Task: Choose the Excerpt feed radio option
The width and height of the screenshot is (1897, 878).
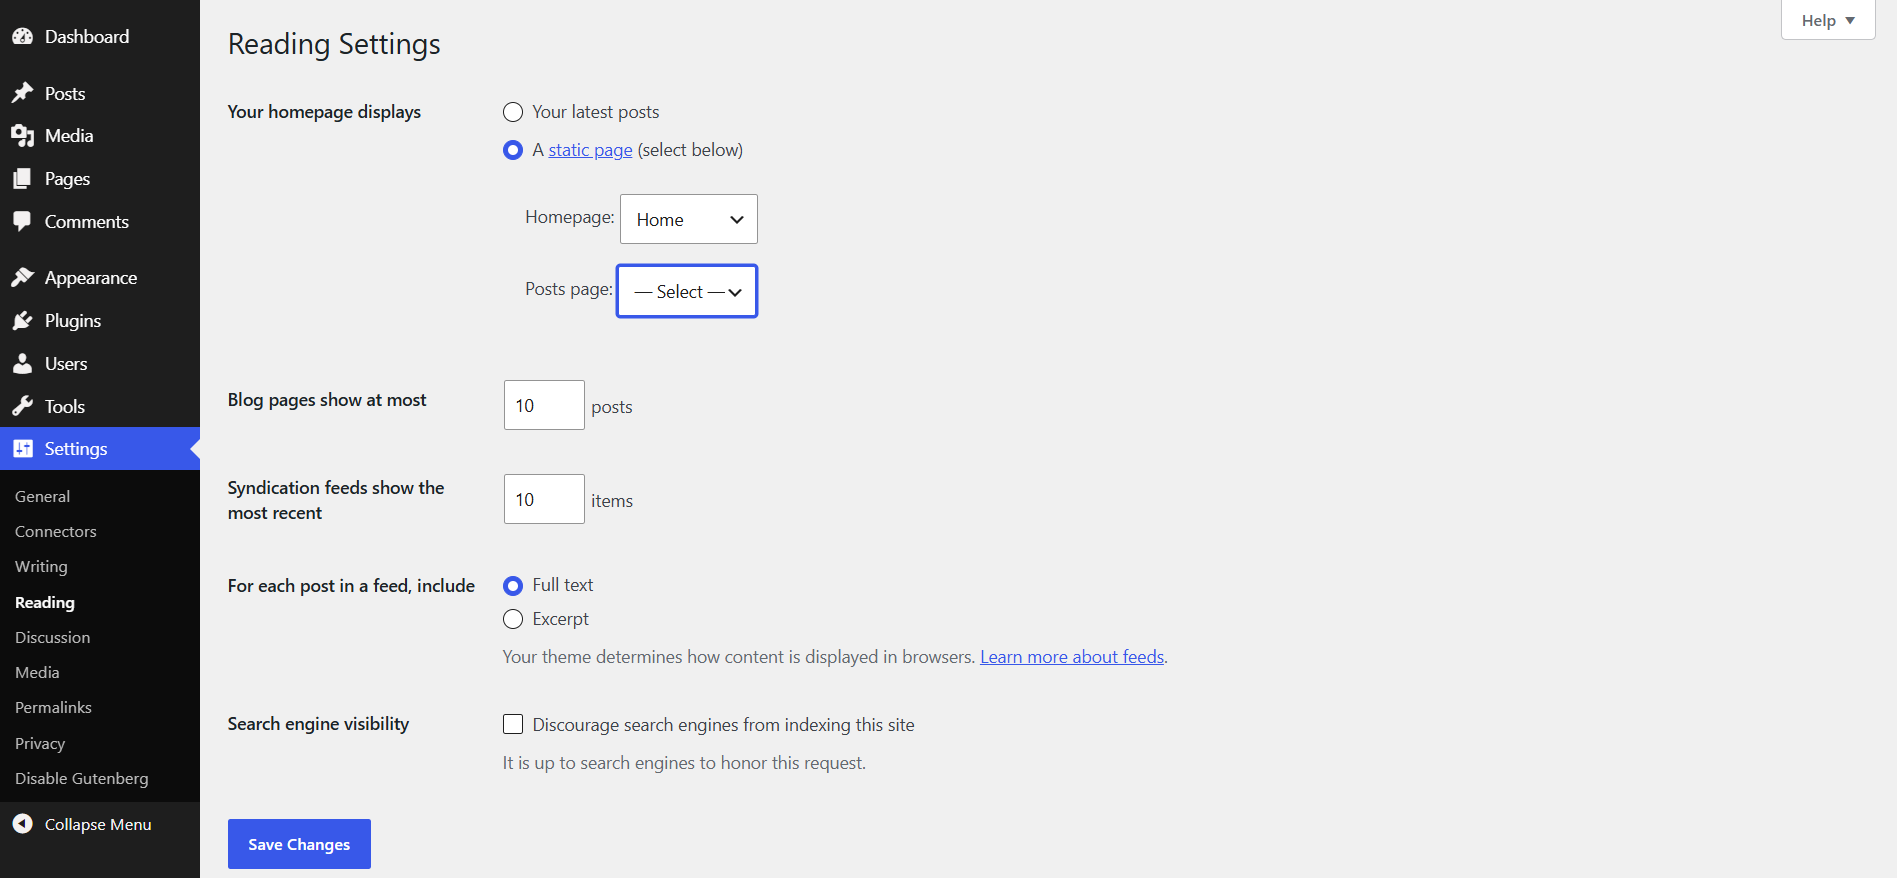Action: [x=513, y=619]
